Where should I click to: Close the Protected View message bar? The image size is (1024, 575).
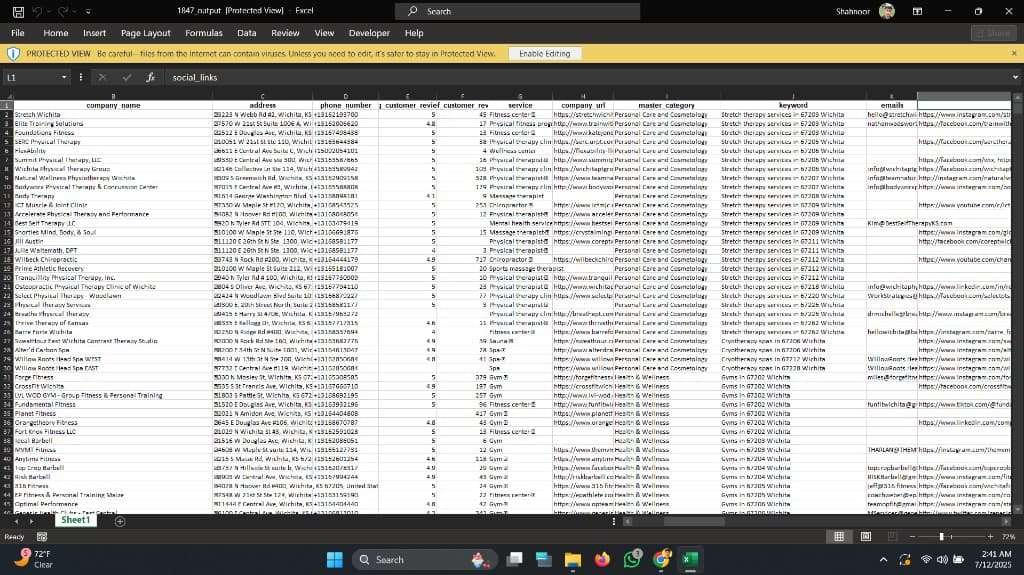(1014, 53)
